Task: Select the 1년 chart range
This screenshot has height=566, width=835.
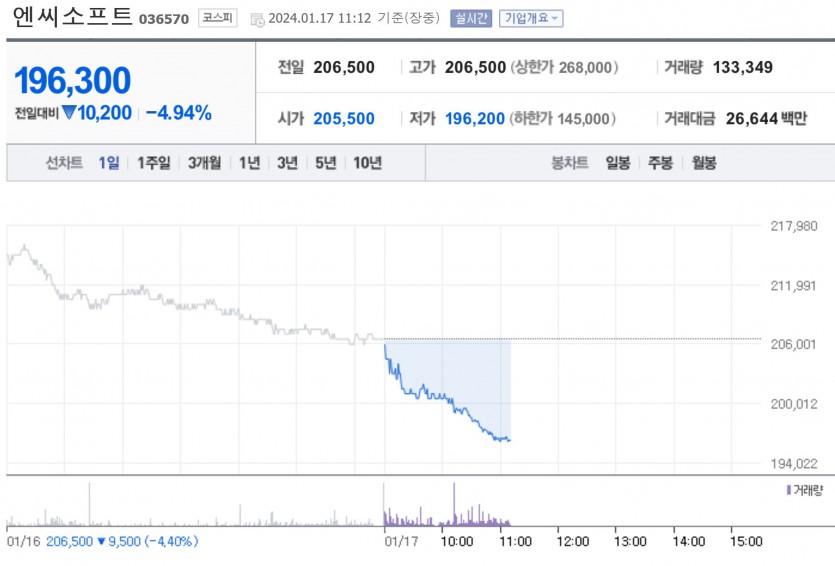Action: (x=250, y=163)
